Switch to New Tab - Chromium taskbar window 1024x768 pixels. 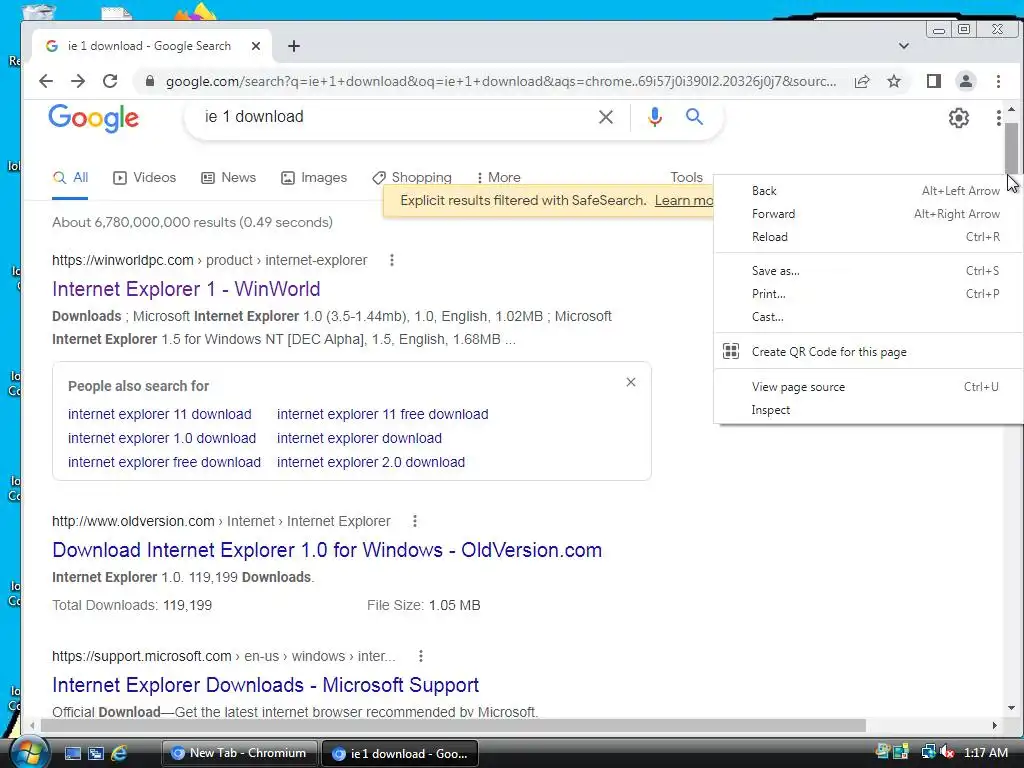pos(239,753)
